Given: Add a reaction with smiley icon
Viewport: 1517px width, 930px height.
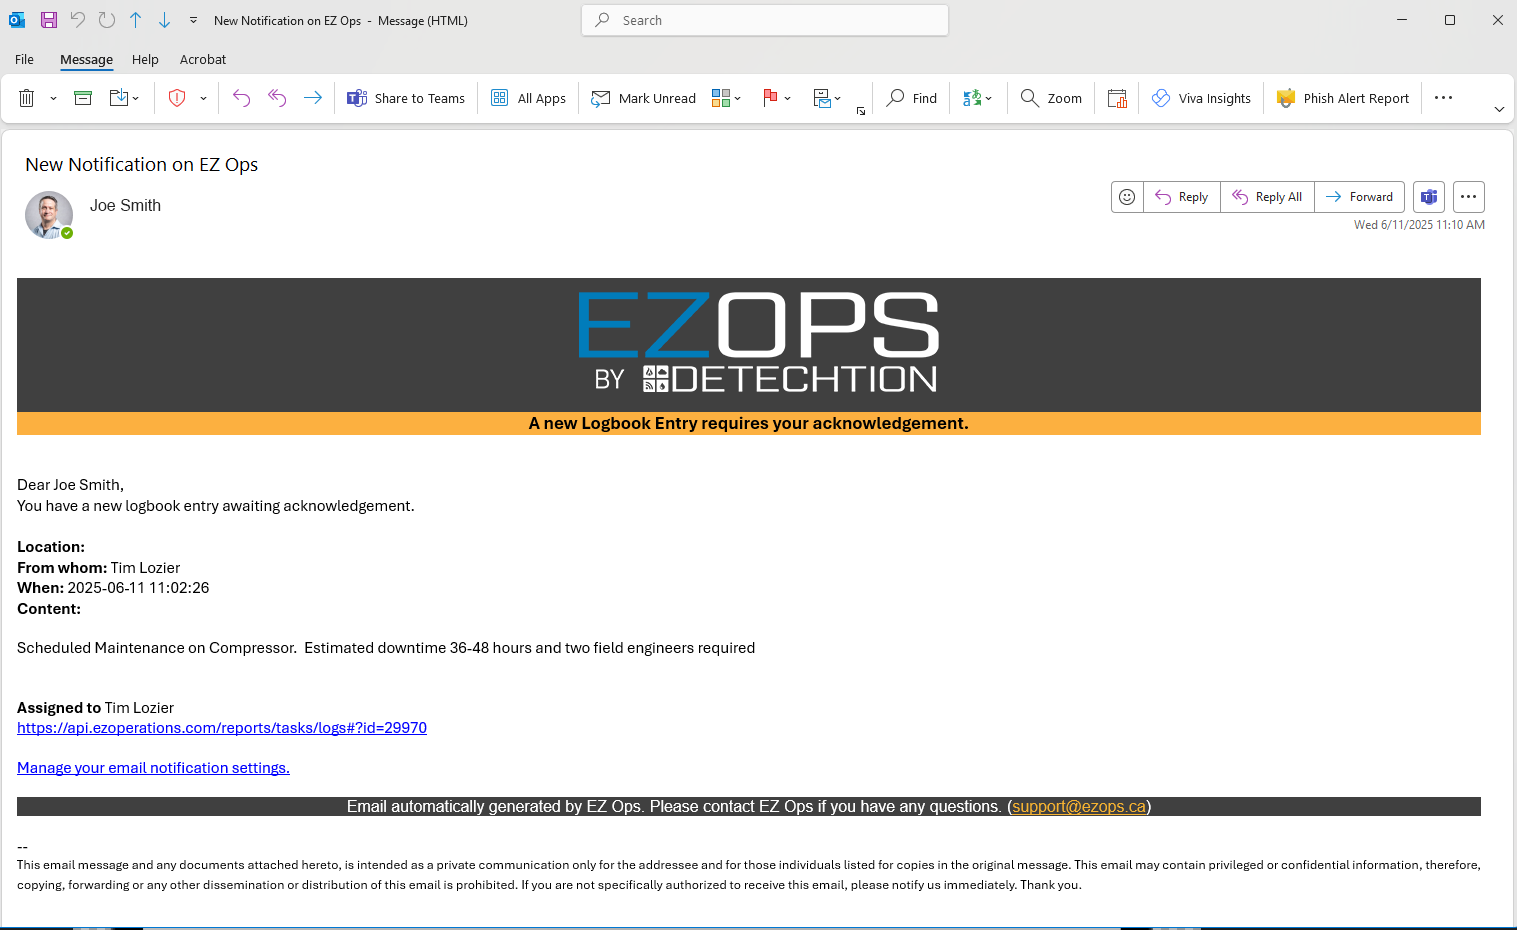Looking at the screenshot, I should coord(1127,197).
